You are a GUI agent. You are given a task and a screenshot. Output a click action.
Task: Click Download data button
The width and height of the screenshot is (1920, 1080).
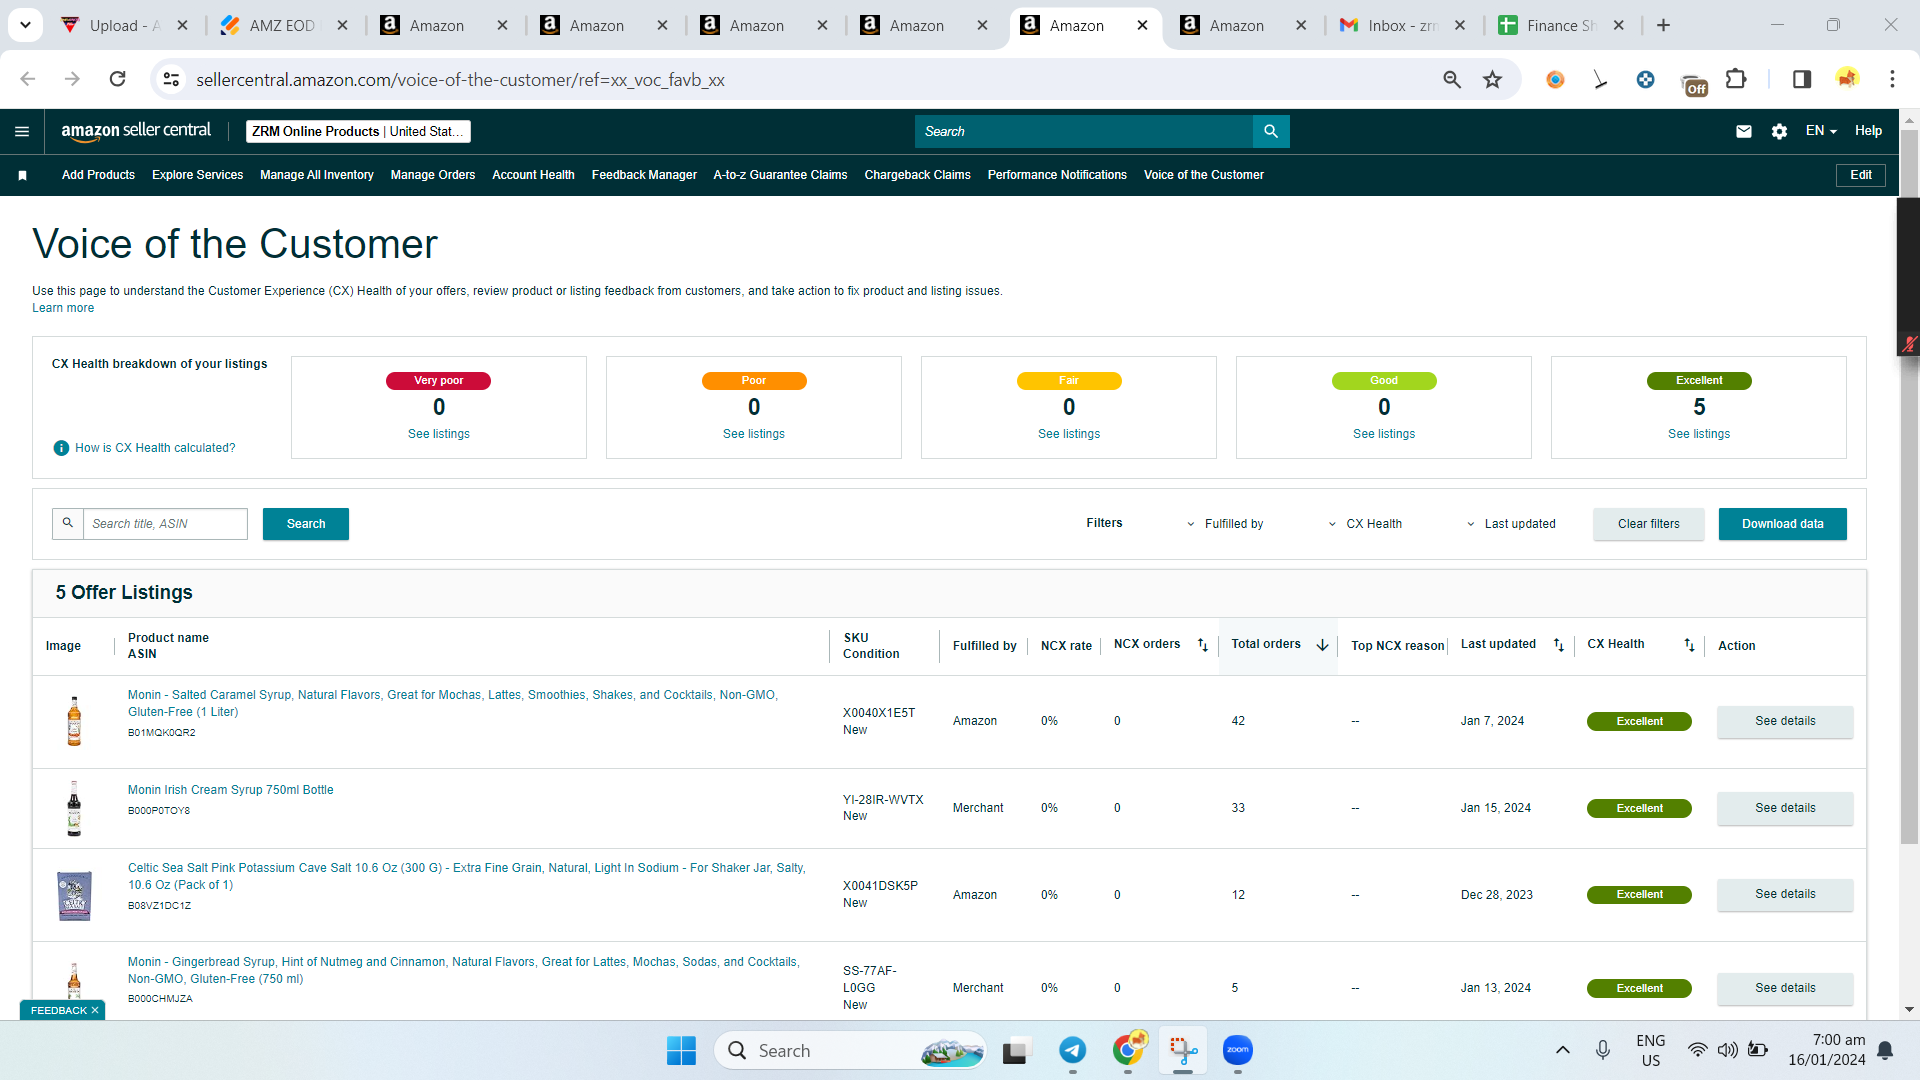pyautogui.click(x=1783, y=524)
